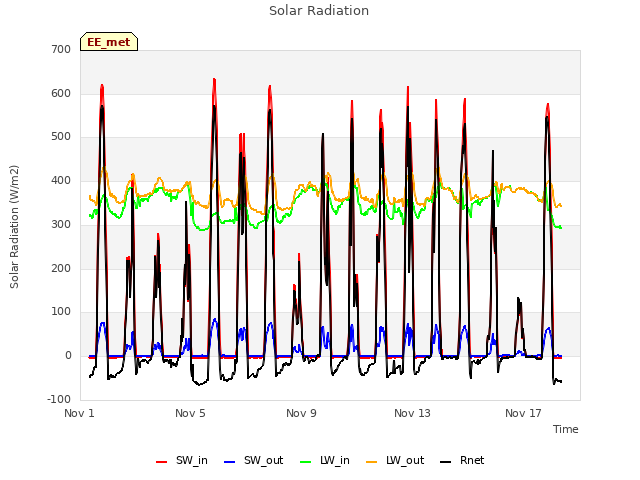Image resolution: width=640 pixels, height=480 pixels.
Task: Toggle the LW_out legend entry
Action: 395,460
